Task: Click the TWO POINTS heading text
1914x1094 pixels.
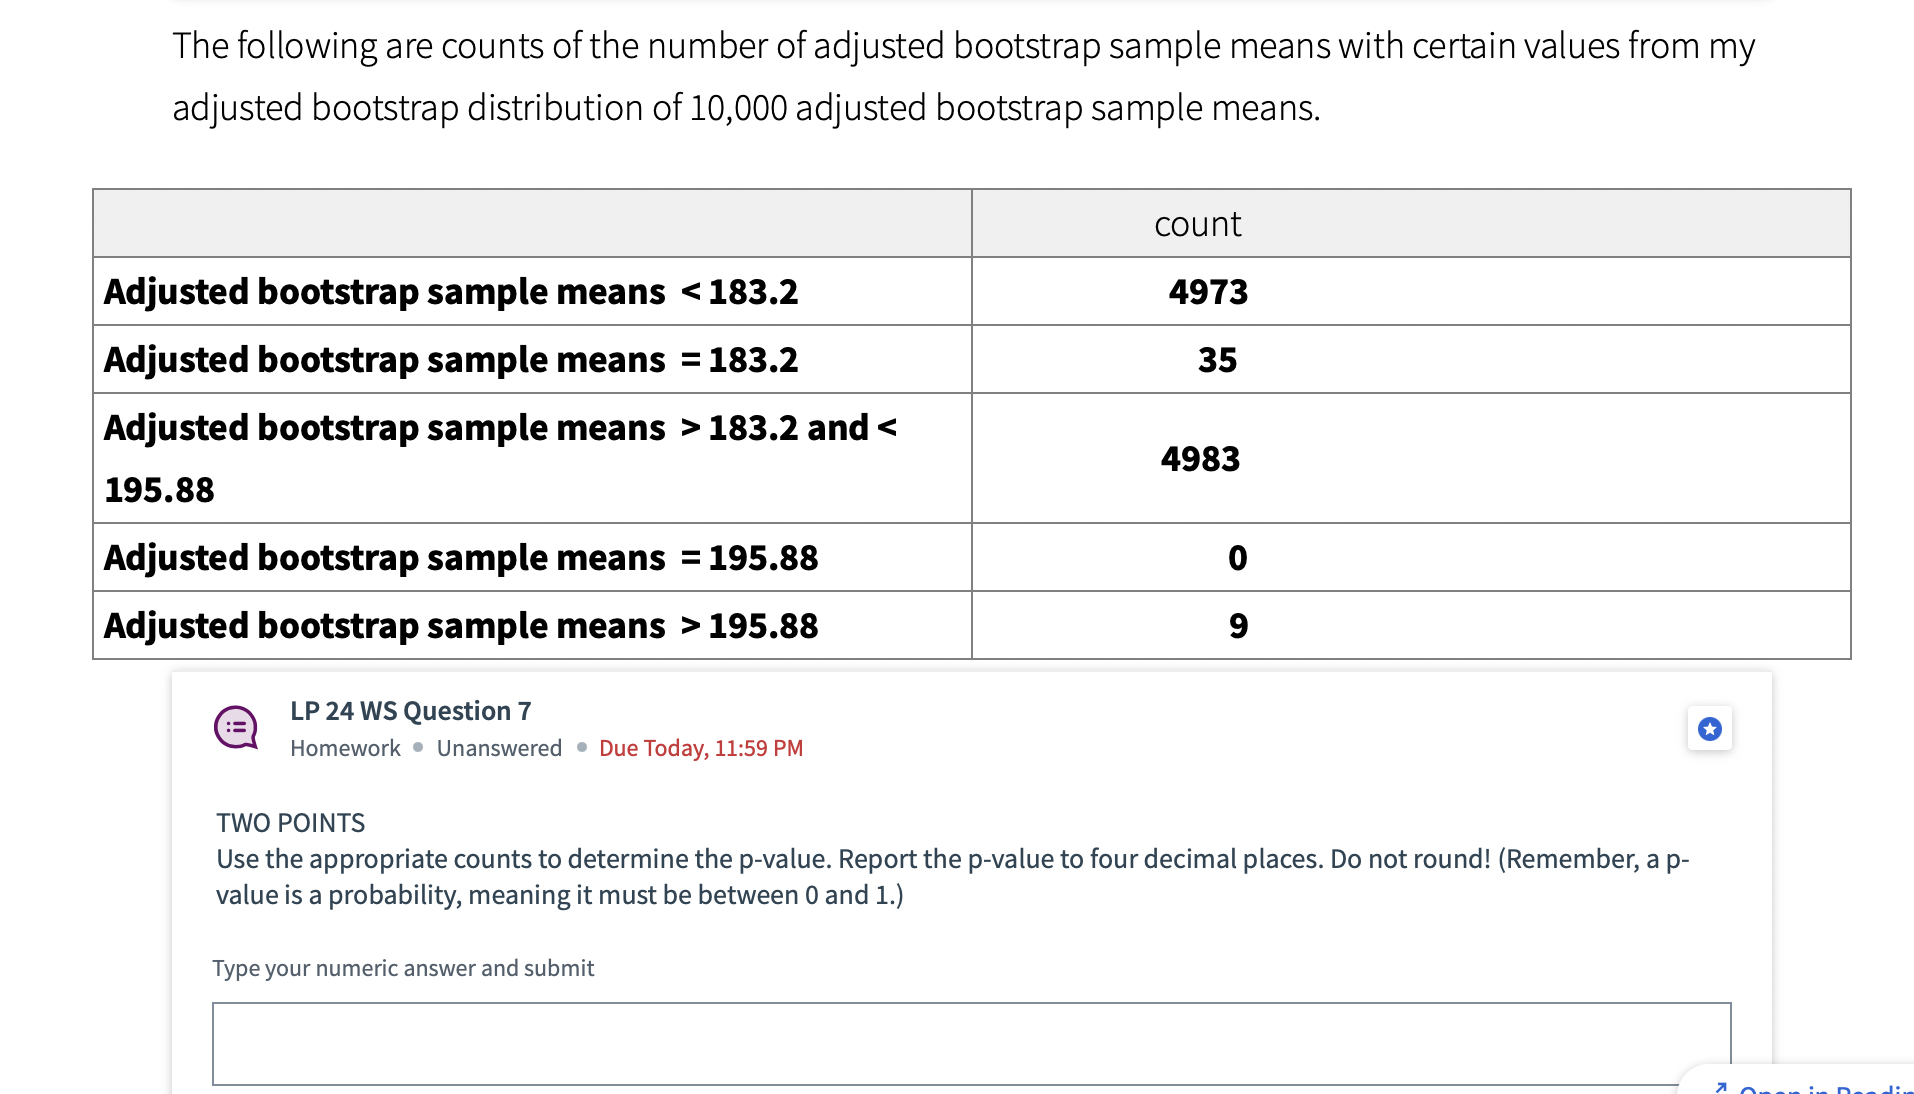Action: tap(289, 822)
